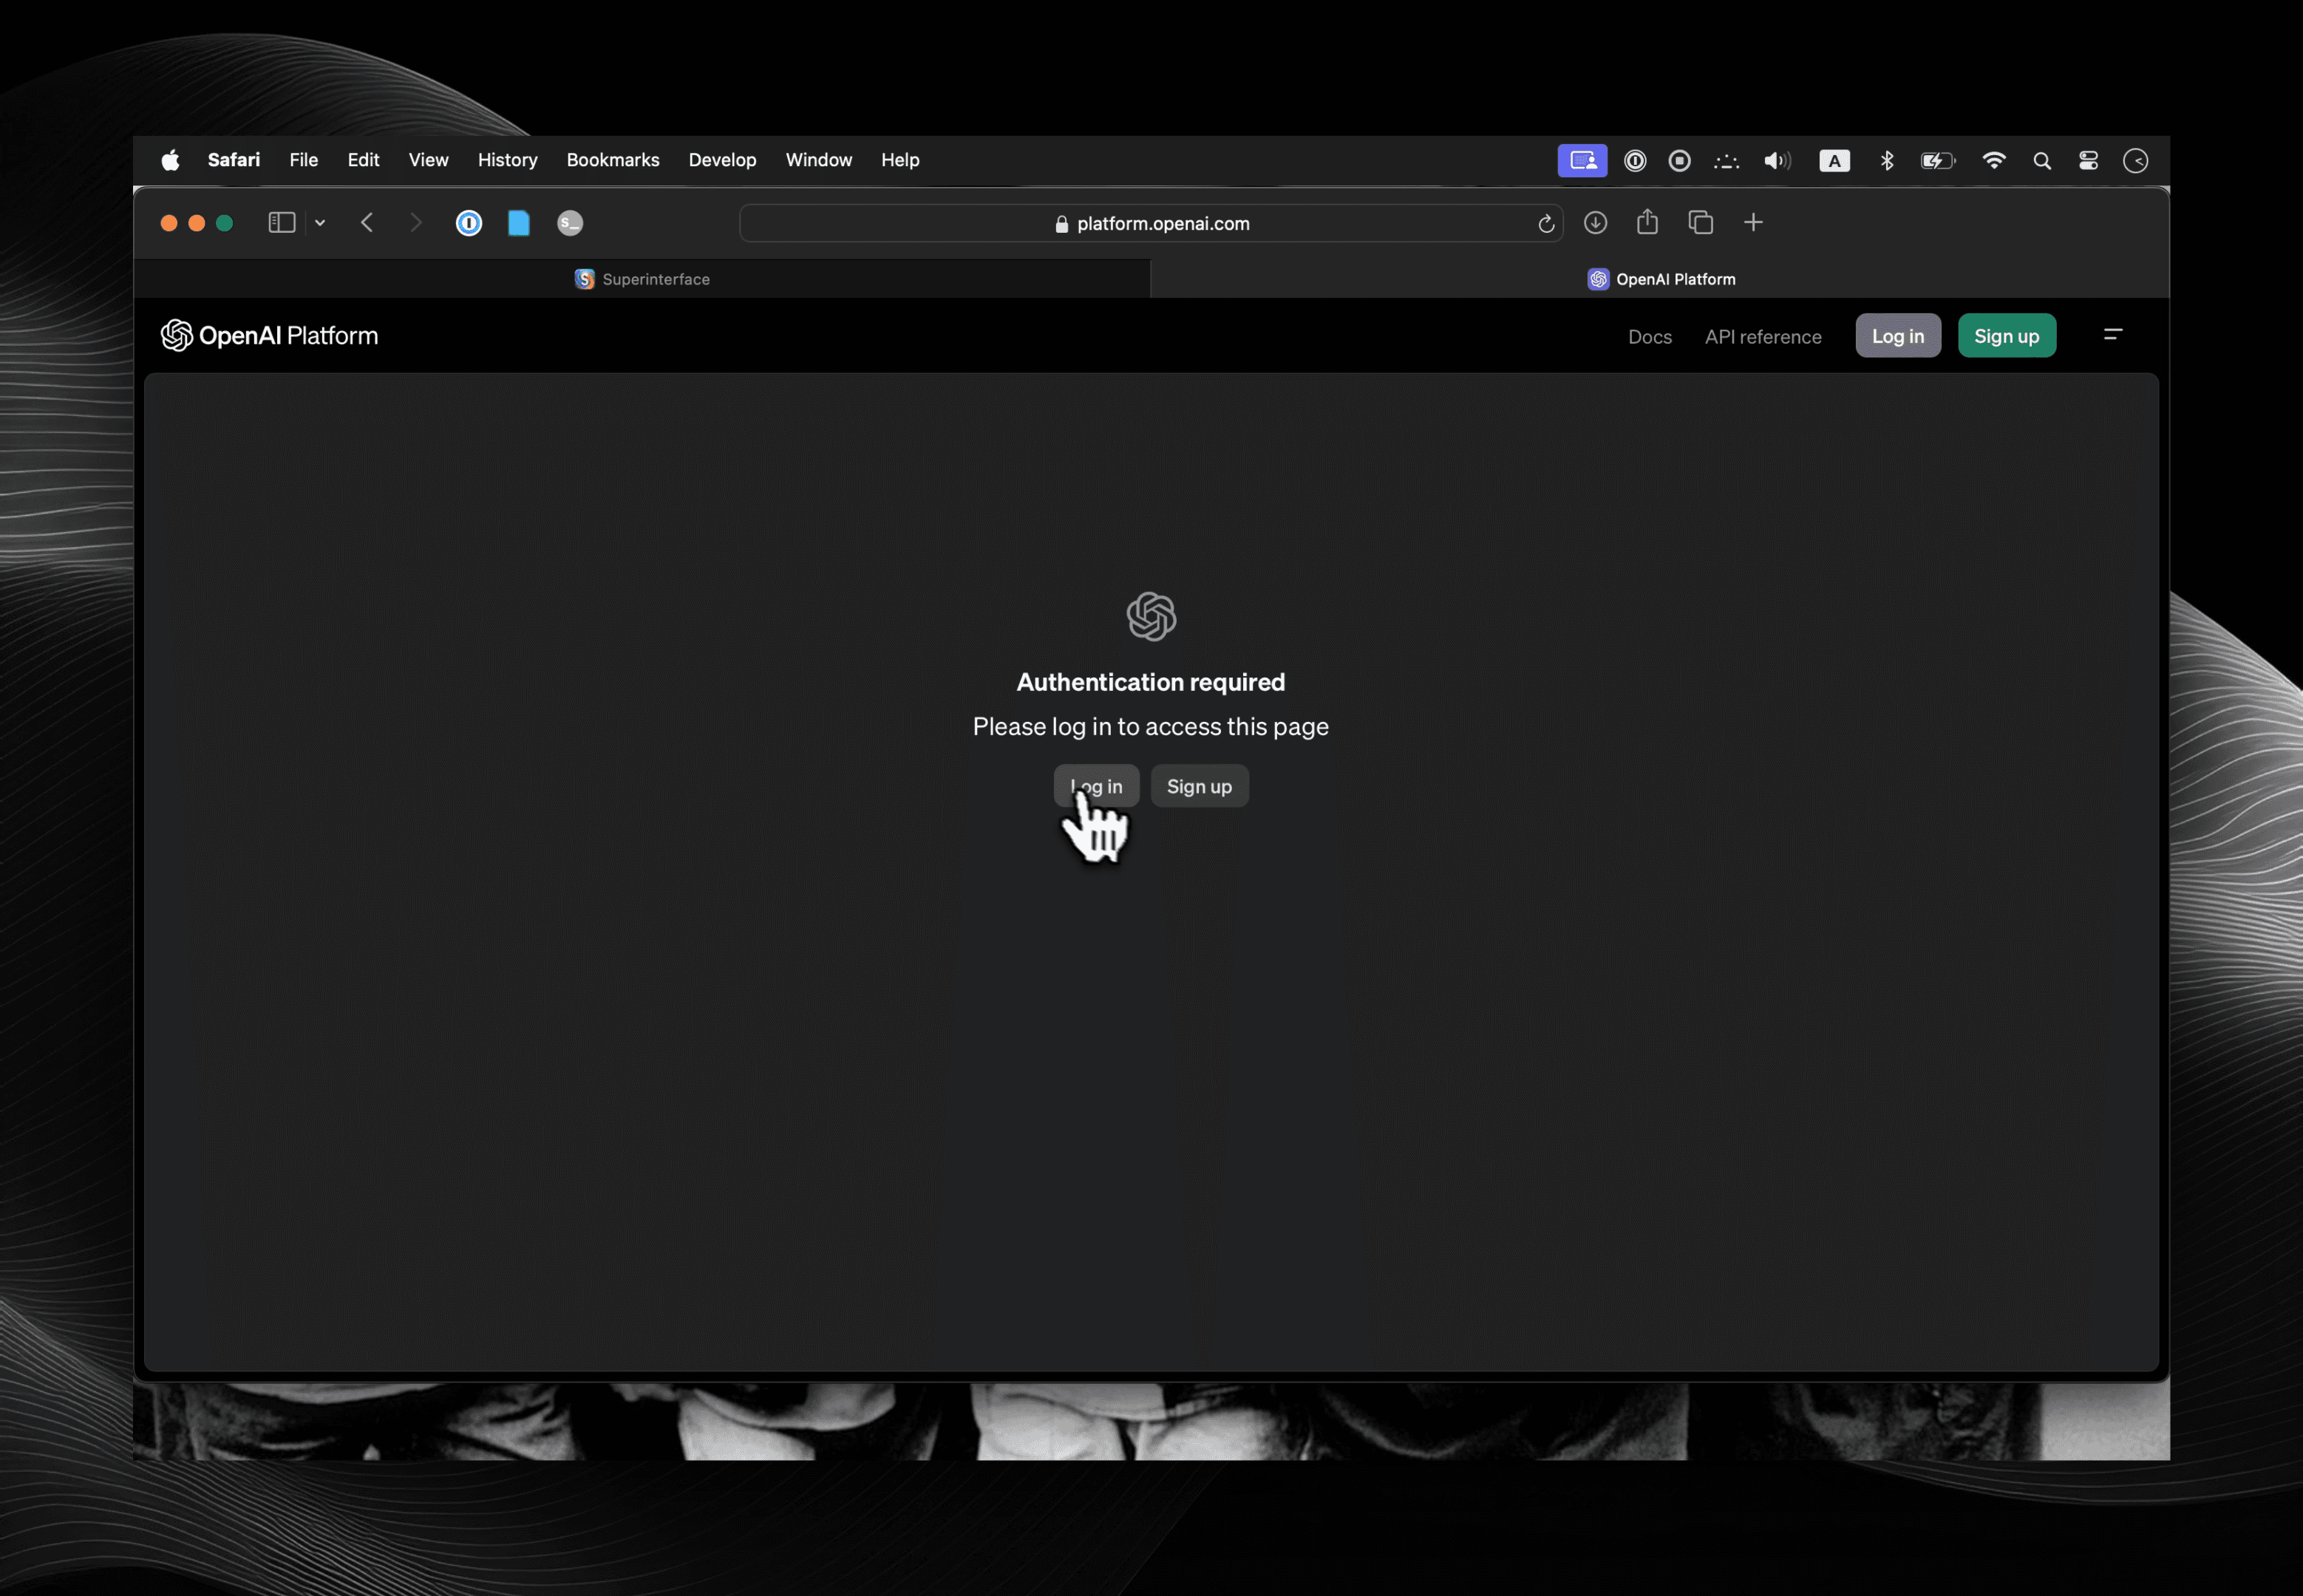Screen dimensions: 2303x1596
Task: Open tab overview with the stacked rectangles icon
Action: tap(1701, 222)
